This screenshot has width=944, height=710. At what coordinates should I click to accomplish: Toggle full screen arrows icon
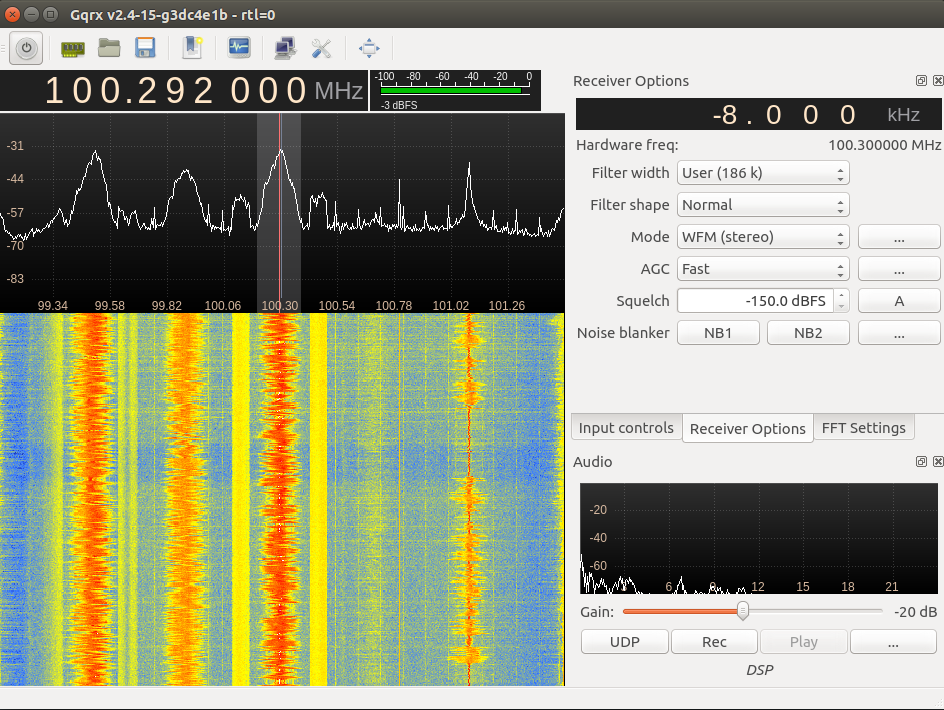pyautogui.click(x=369, y=48)
